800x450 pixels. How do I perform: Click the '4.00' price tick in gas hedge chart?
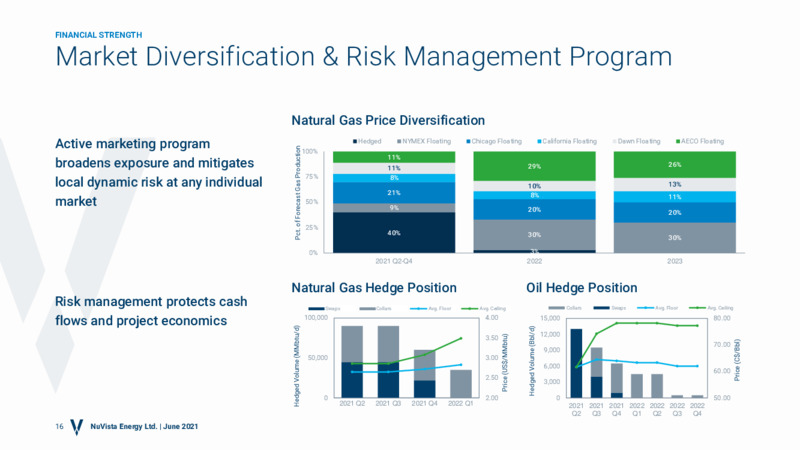491,318
